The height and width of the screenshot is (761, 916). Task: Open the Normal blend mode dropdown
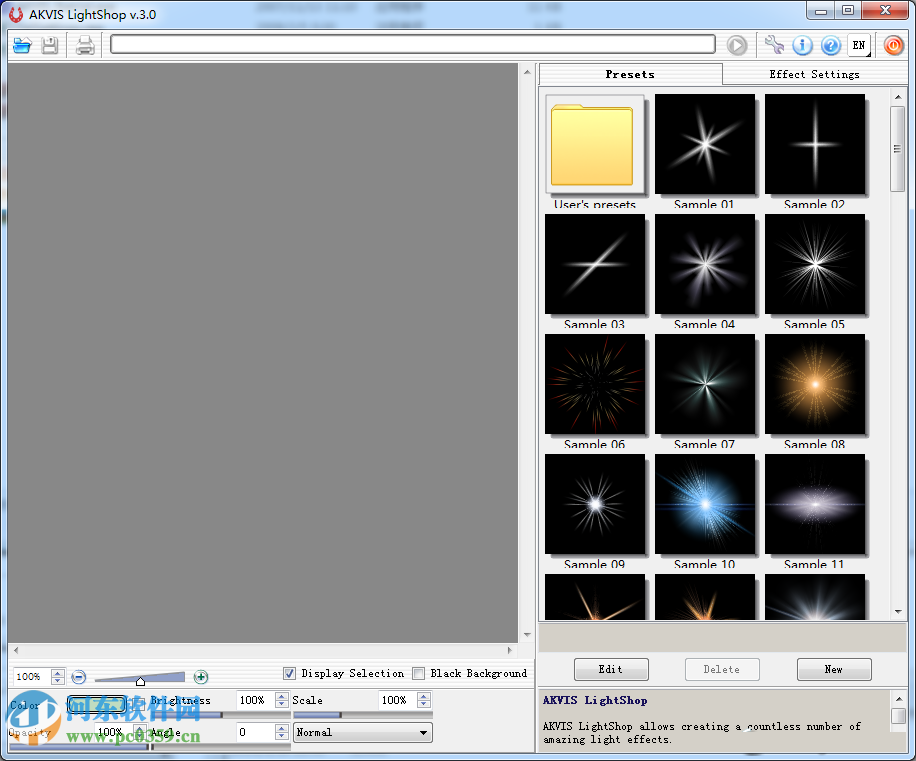(363, 733)
